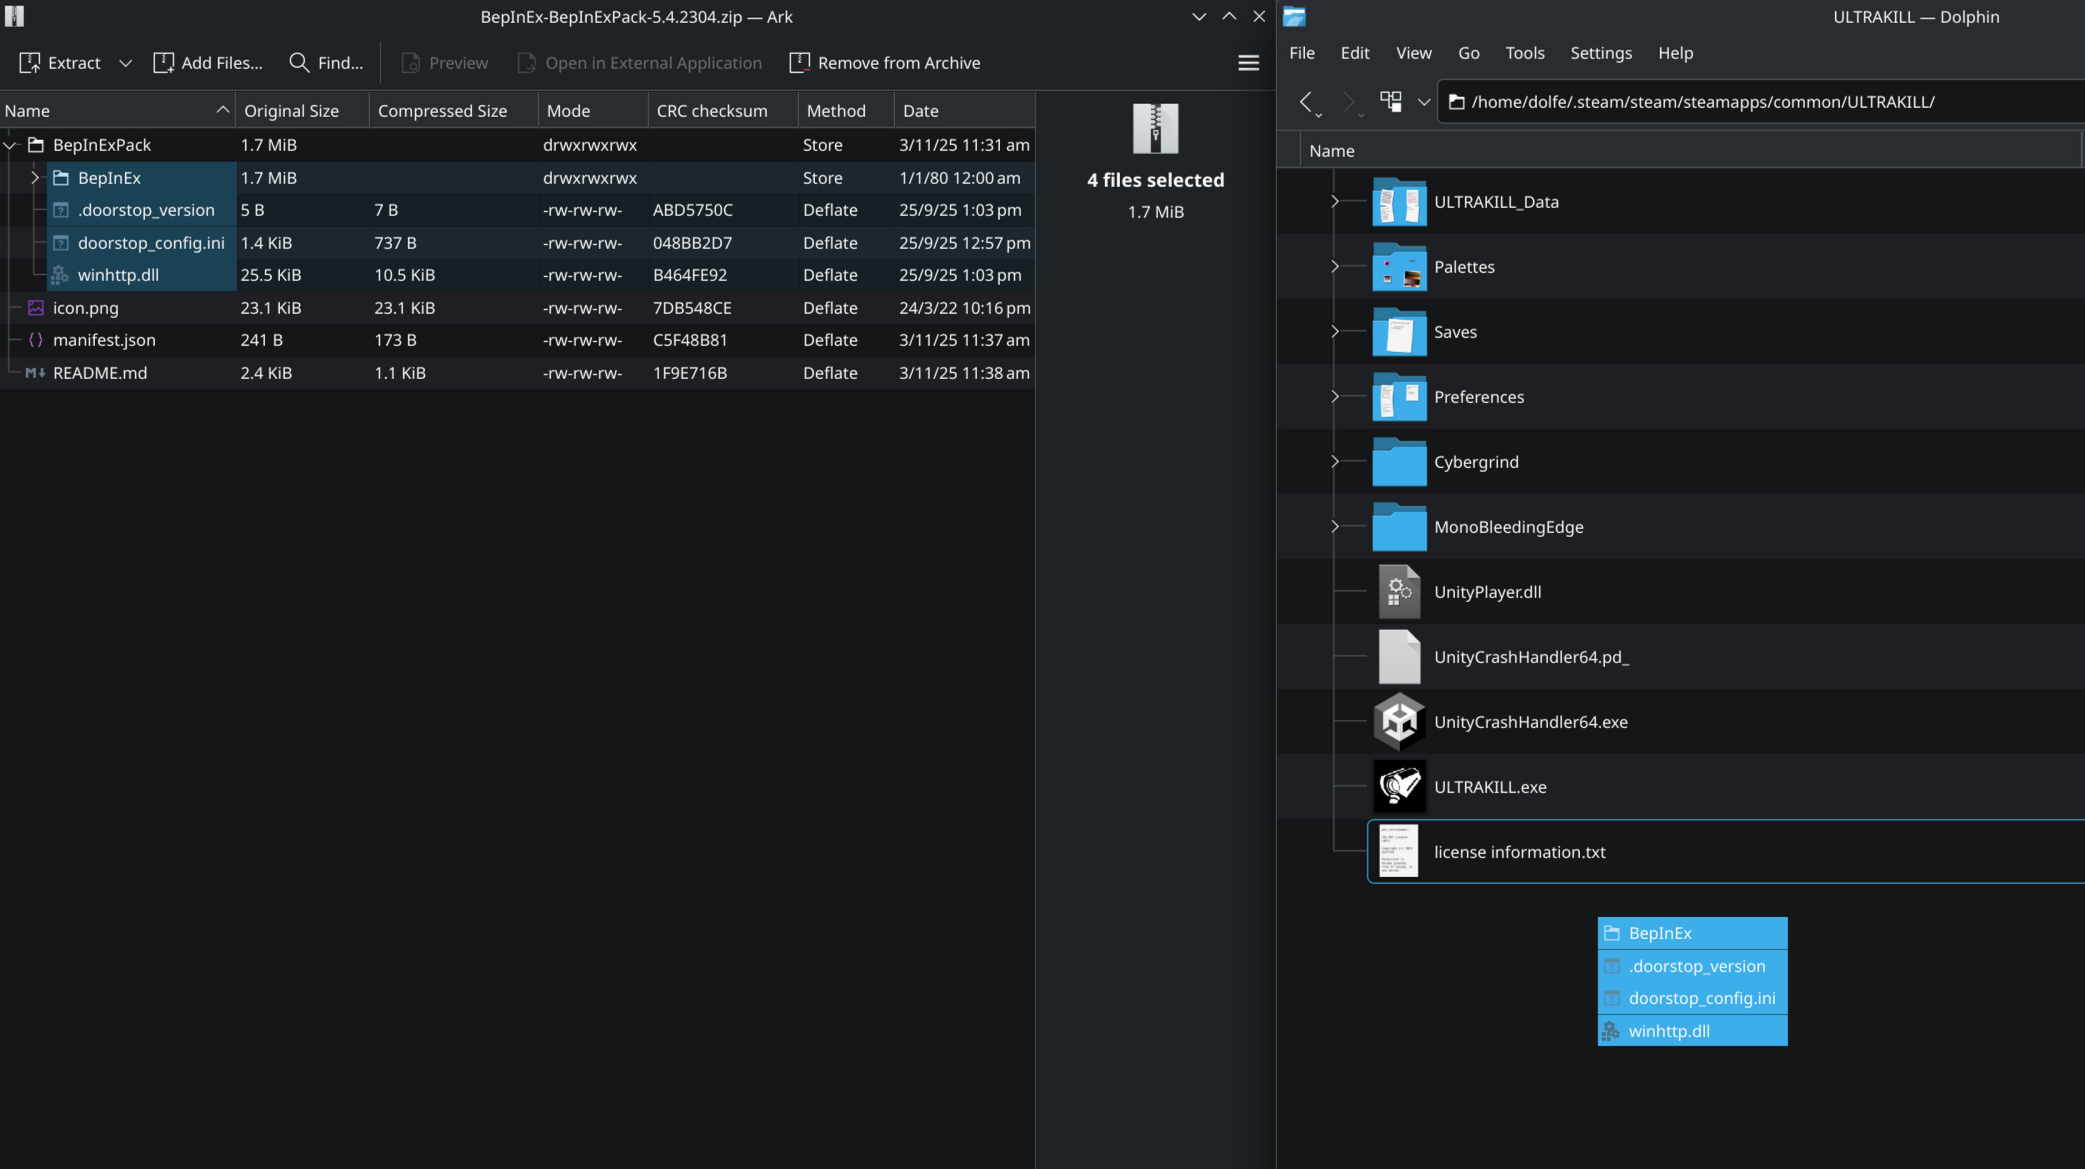This screenshot has height=1169, width=2085.
Task: Open the Settings menu in Dolphin
Action: tap(1600, 53)
